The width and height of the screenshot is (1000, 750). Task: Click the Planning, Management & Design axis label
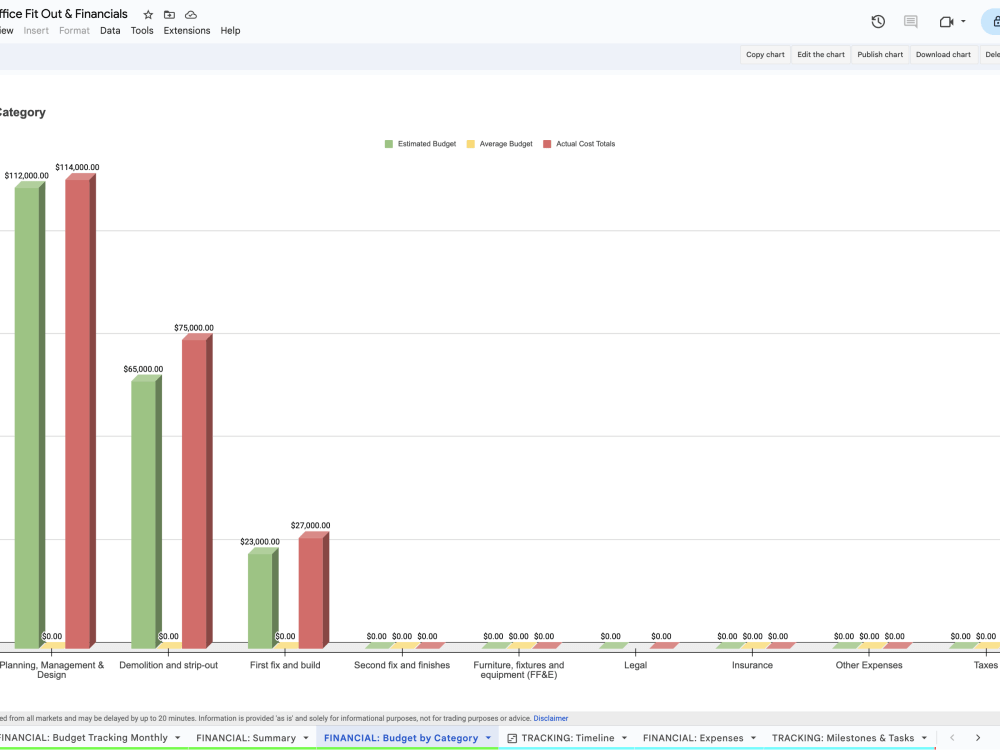pos(52,670)
